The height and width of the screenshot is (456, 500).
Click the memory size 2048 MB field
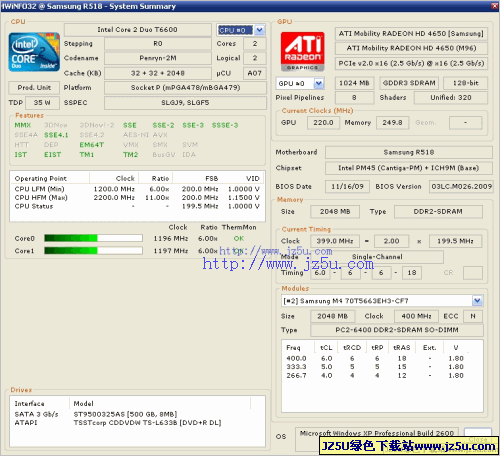335,212
